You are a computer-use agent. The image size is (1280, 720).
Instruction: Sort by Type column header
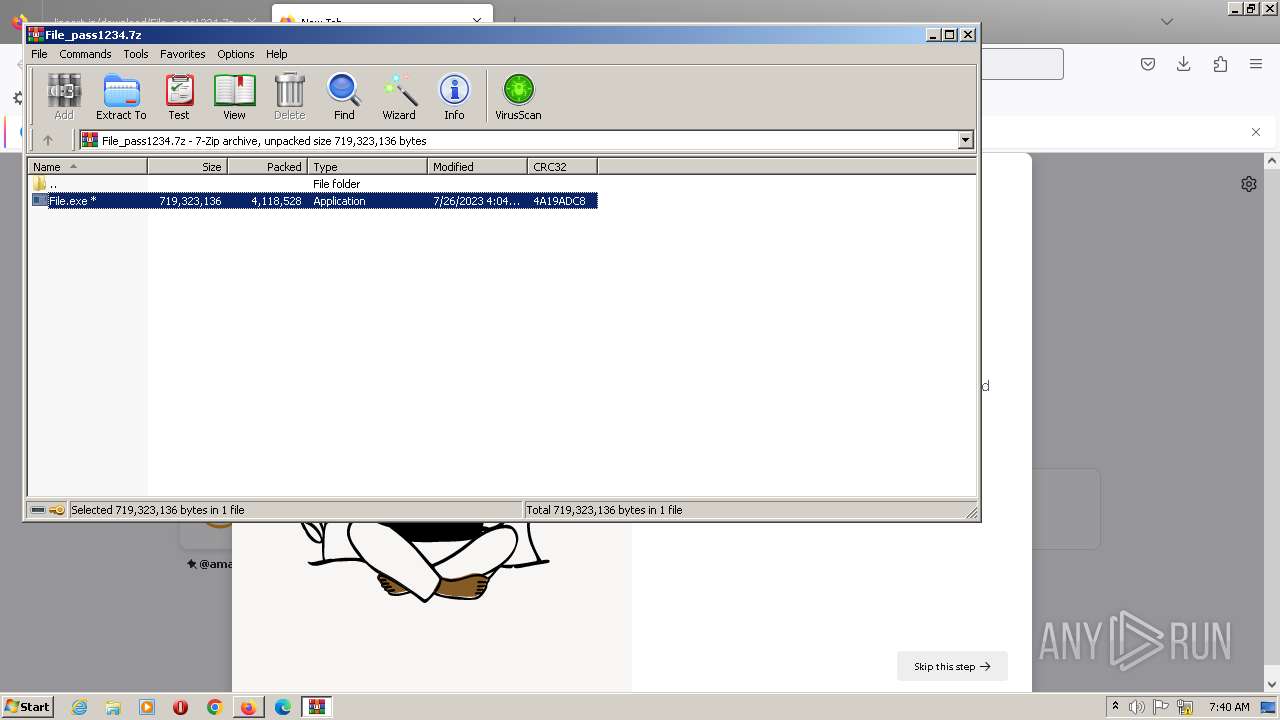(x=367, y=167)
